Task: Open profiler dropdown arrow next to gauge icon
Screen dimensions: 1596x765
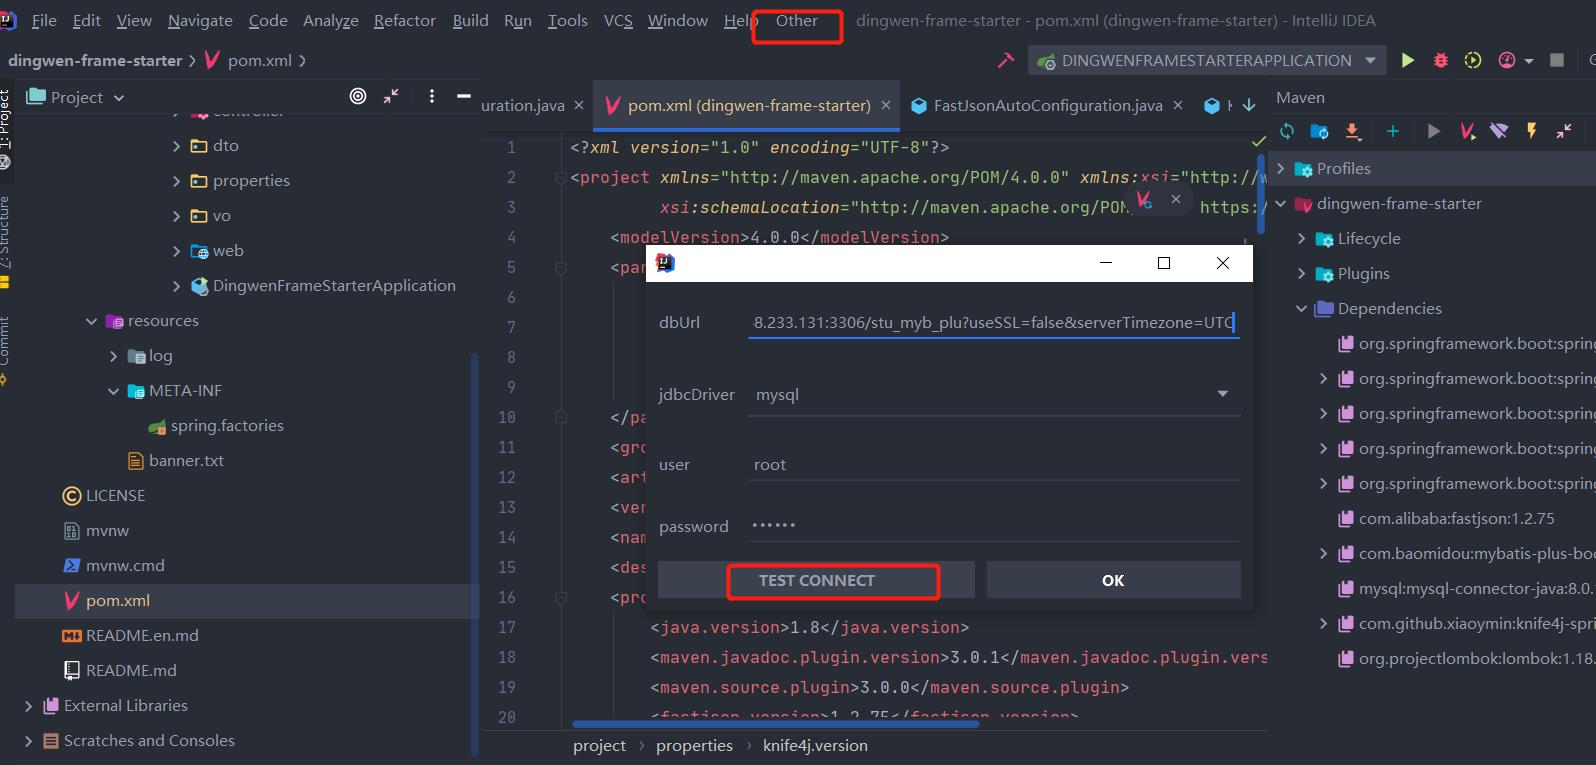Action: (1529, 61)
